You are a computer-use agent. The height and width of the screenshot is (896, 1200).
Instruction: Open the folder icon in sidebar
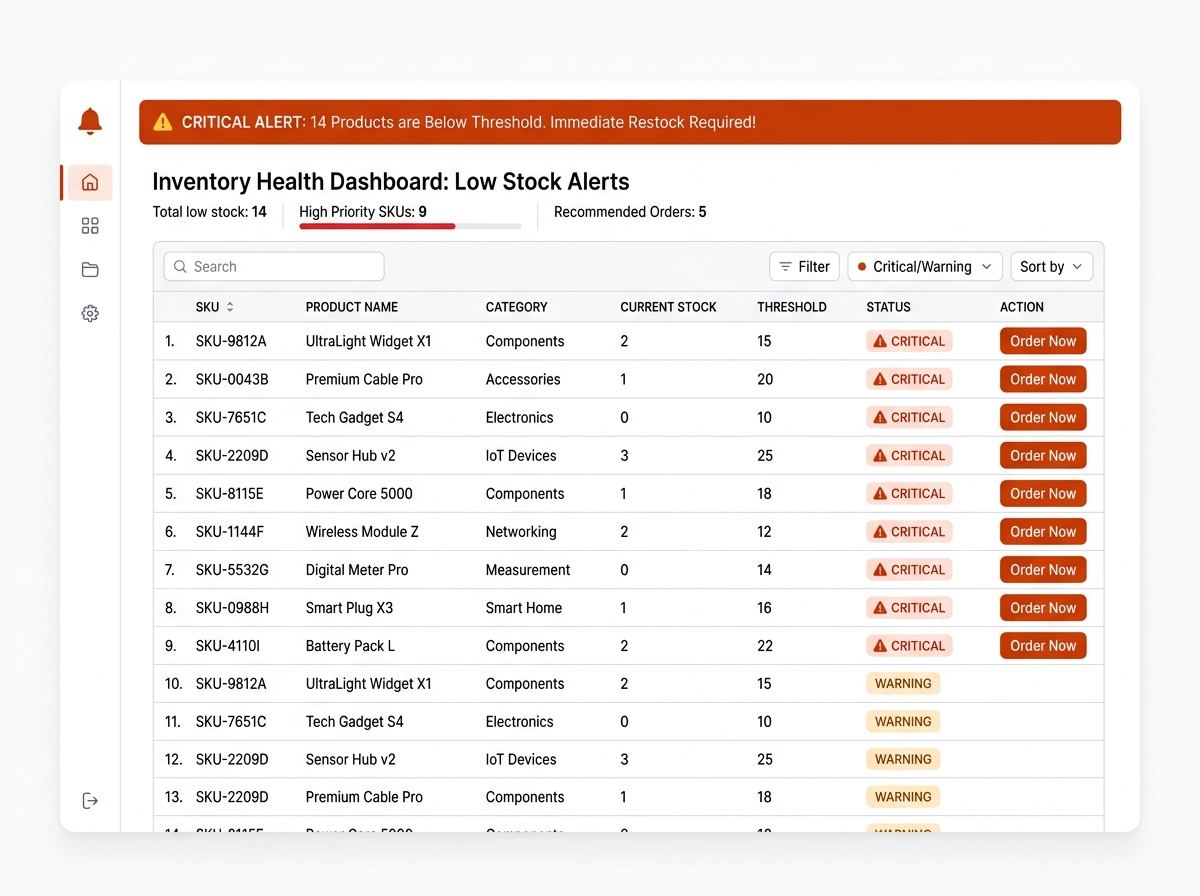(x=90, y=269)
